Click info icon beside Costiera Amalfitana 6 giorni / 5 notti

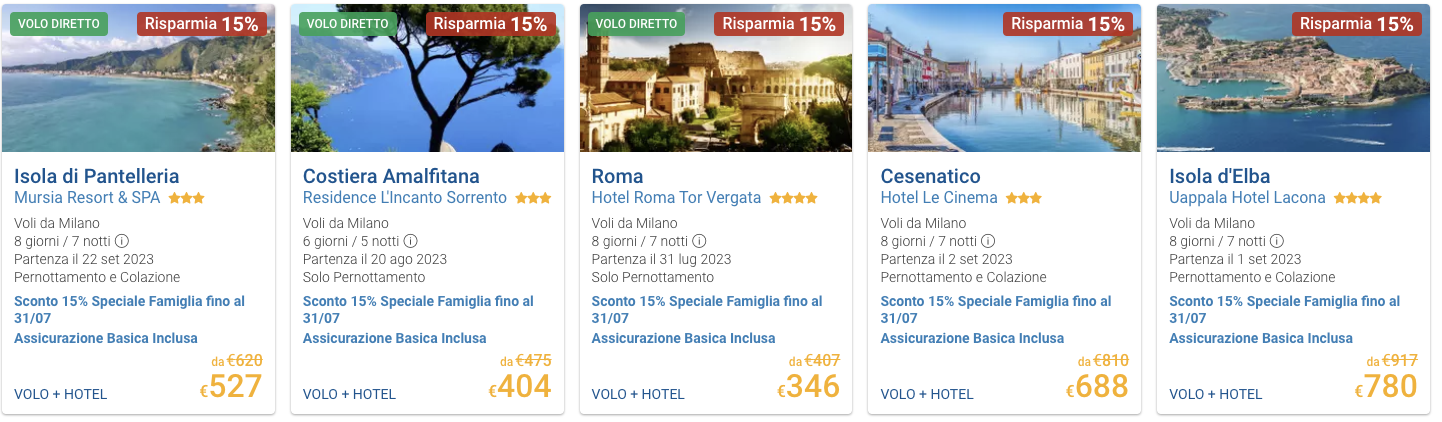411,241
